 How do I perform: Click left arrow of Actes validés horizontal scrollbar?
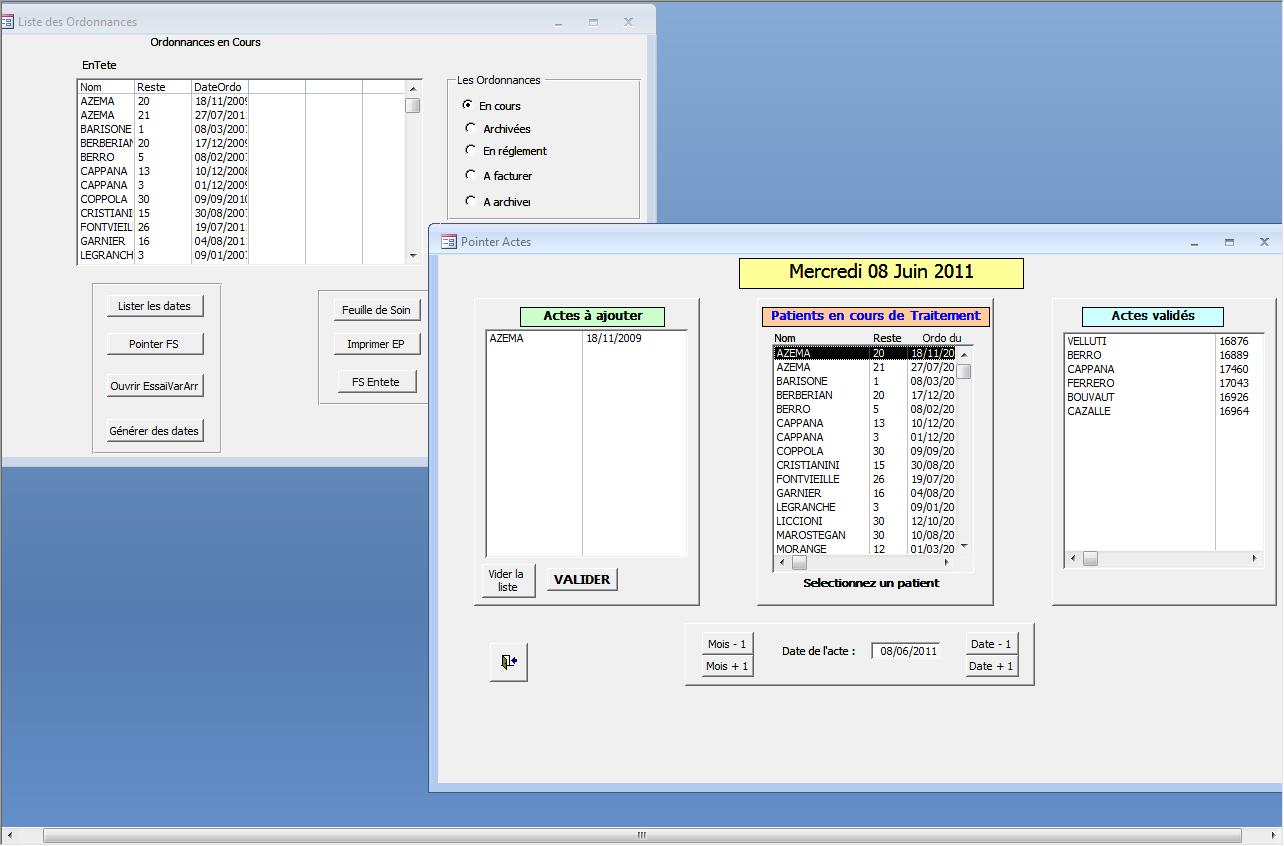[1073, 559]
